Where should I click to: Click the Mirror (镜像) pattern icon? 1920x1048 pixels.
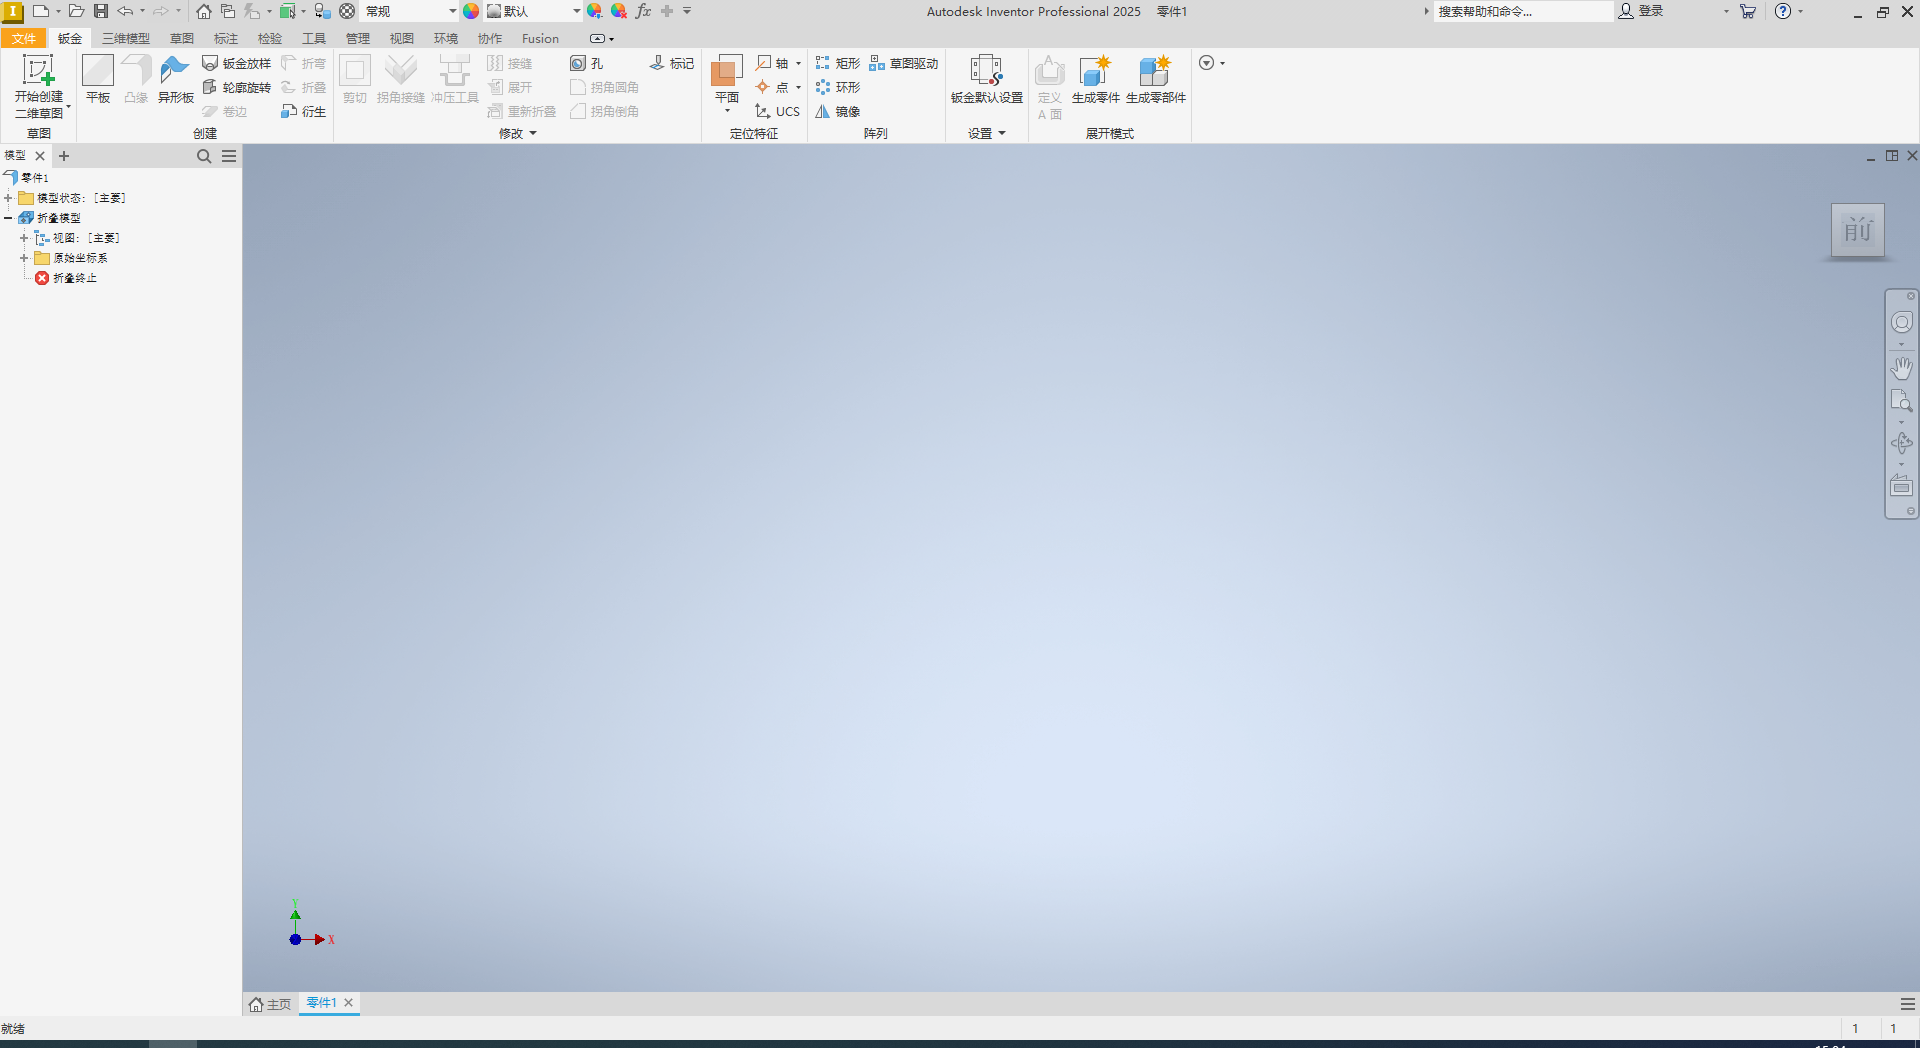[x=838, y=111]
